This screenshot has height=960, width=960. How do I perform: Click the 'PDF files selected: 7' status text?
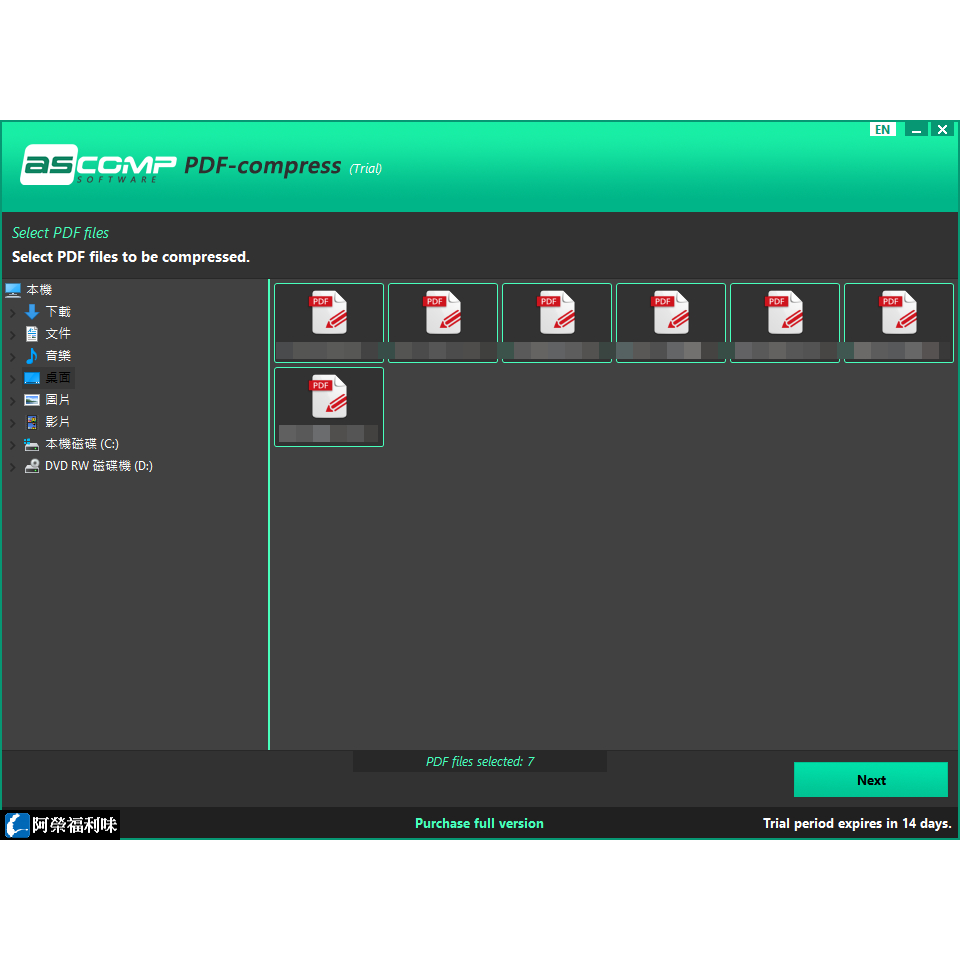point(480,762)
